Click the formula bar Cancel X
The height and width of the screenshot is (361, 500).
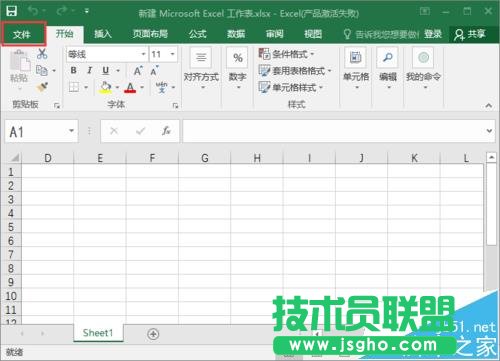tap(114, 131)
